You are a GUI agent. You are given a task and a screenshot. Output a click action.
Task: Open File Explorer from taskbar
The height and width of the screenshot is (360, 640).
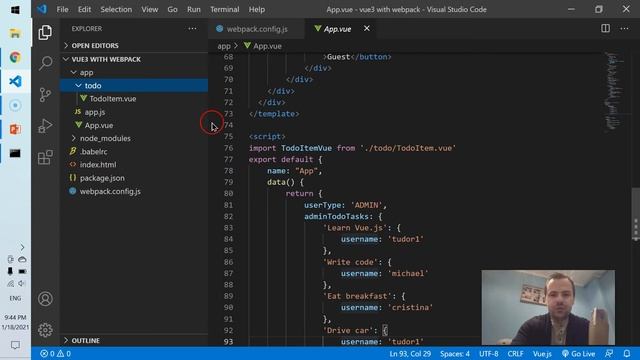15,33
